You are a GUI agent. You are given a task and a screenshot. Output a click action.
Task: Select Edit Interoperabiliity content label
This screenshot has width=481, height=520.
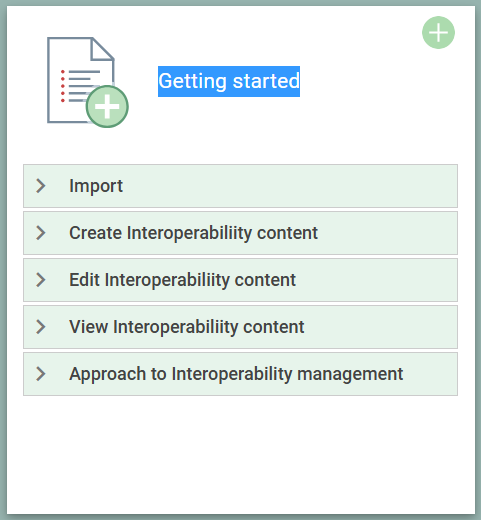click(x=182, y=280)
